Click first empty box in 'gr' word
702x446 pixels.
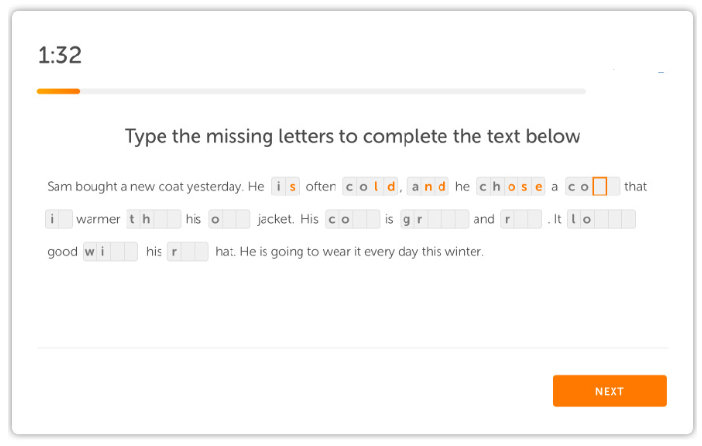(434, 219)
